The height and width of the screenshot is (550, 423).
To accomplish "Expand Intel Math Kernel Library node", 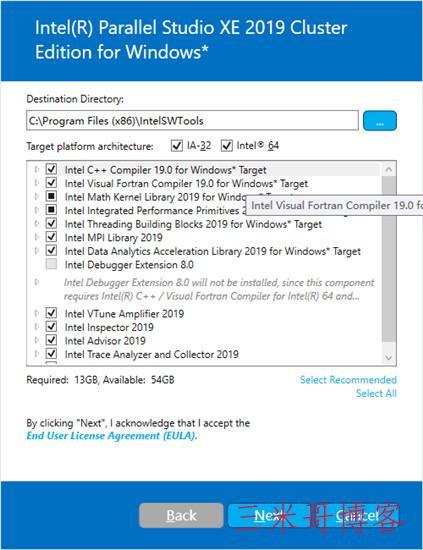I will pyautogui.click(x=36, y=196).
